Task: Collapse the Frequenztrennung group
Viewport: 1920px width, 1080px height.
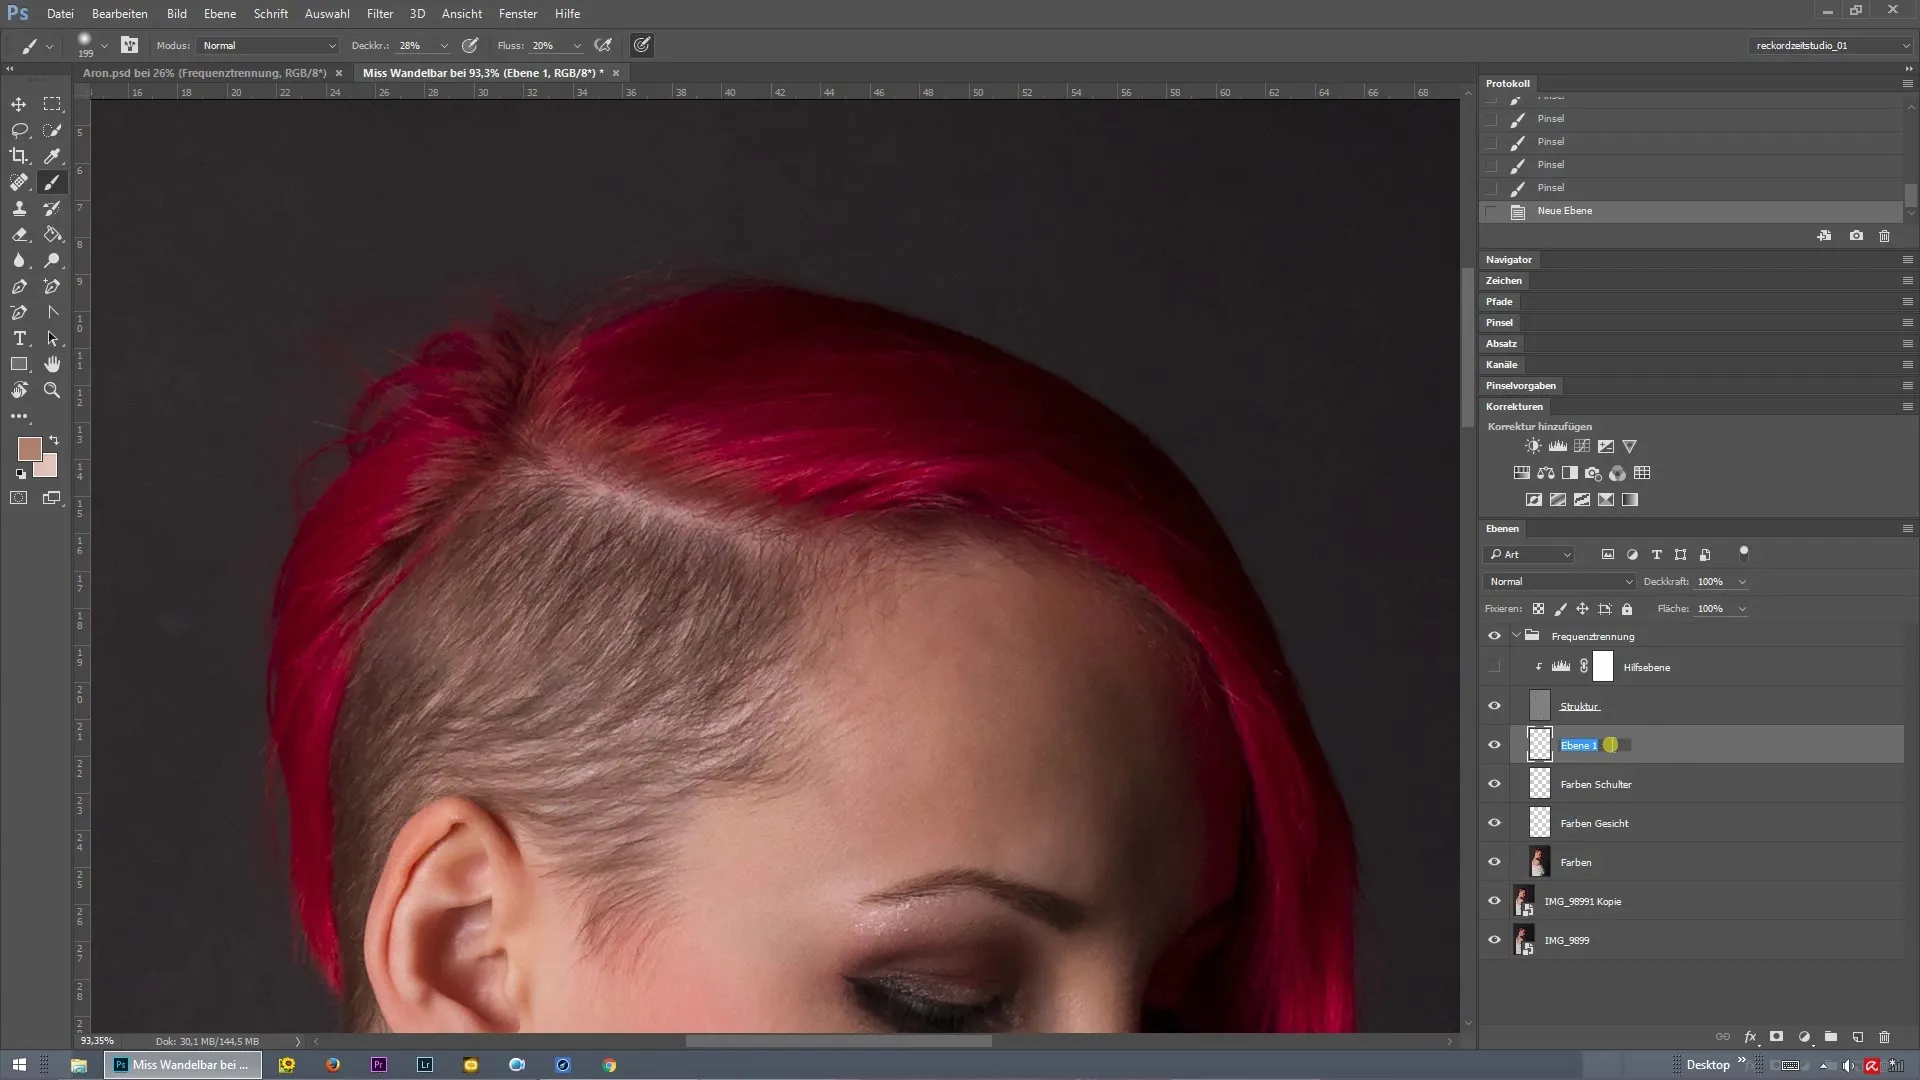Action: point(1516,636)
